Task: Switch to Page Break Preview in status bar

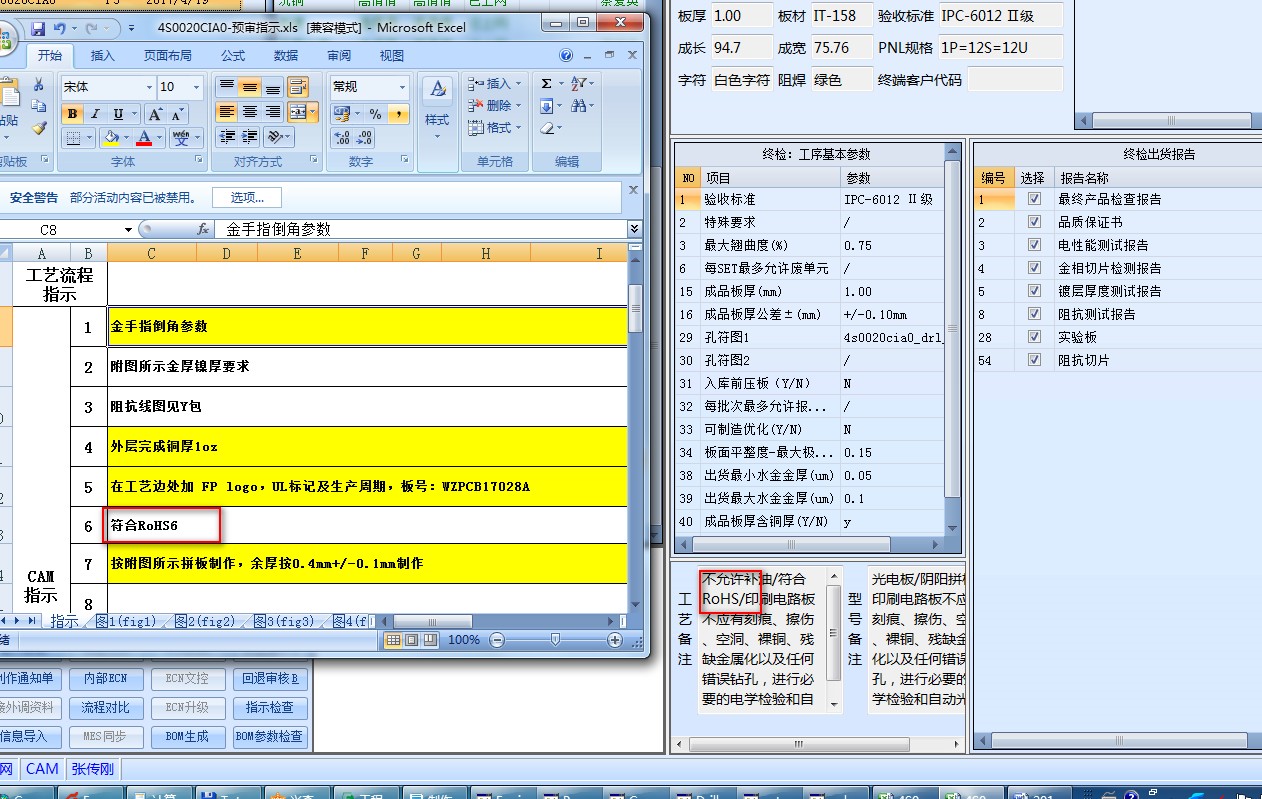Action: [x=430, y=640]
